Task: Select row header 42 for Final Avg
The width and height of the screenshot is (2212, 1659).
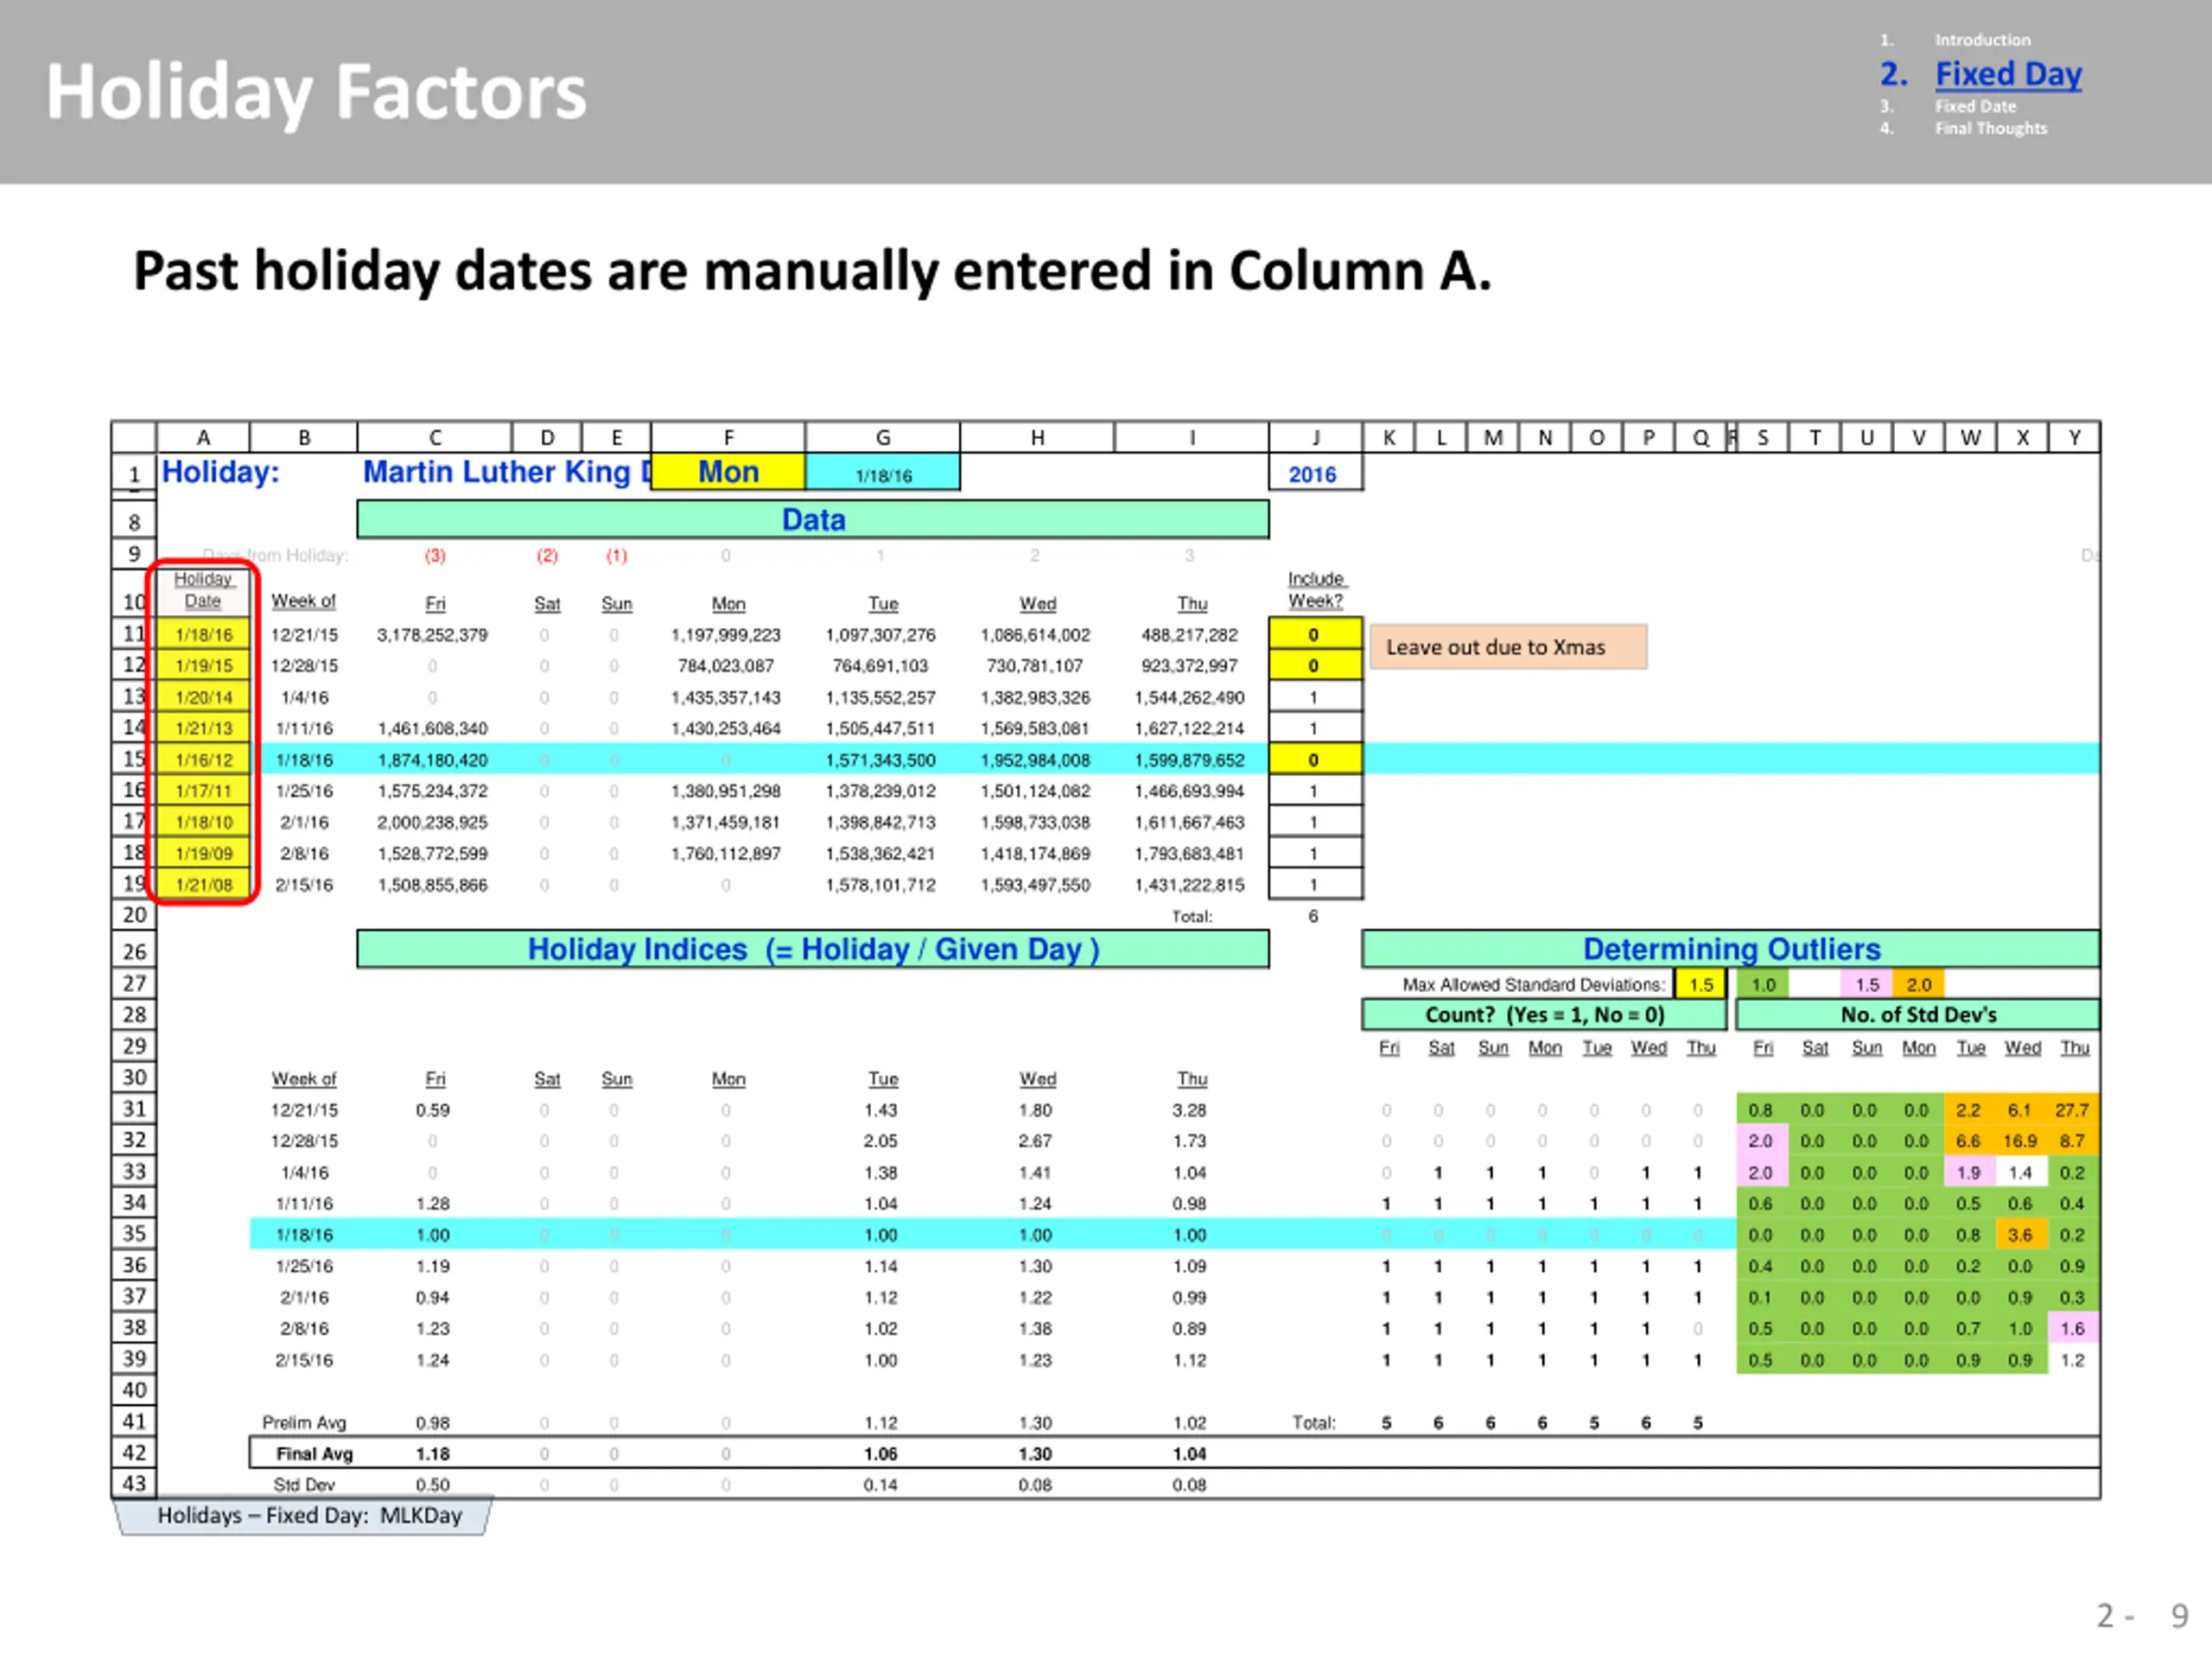Action: point(134,1453)
